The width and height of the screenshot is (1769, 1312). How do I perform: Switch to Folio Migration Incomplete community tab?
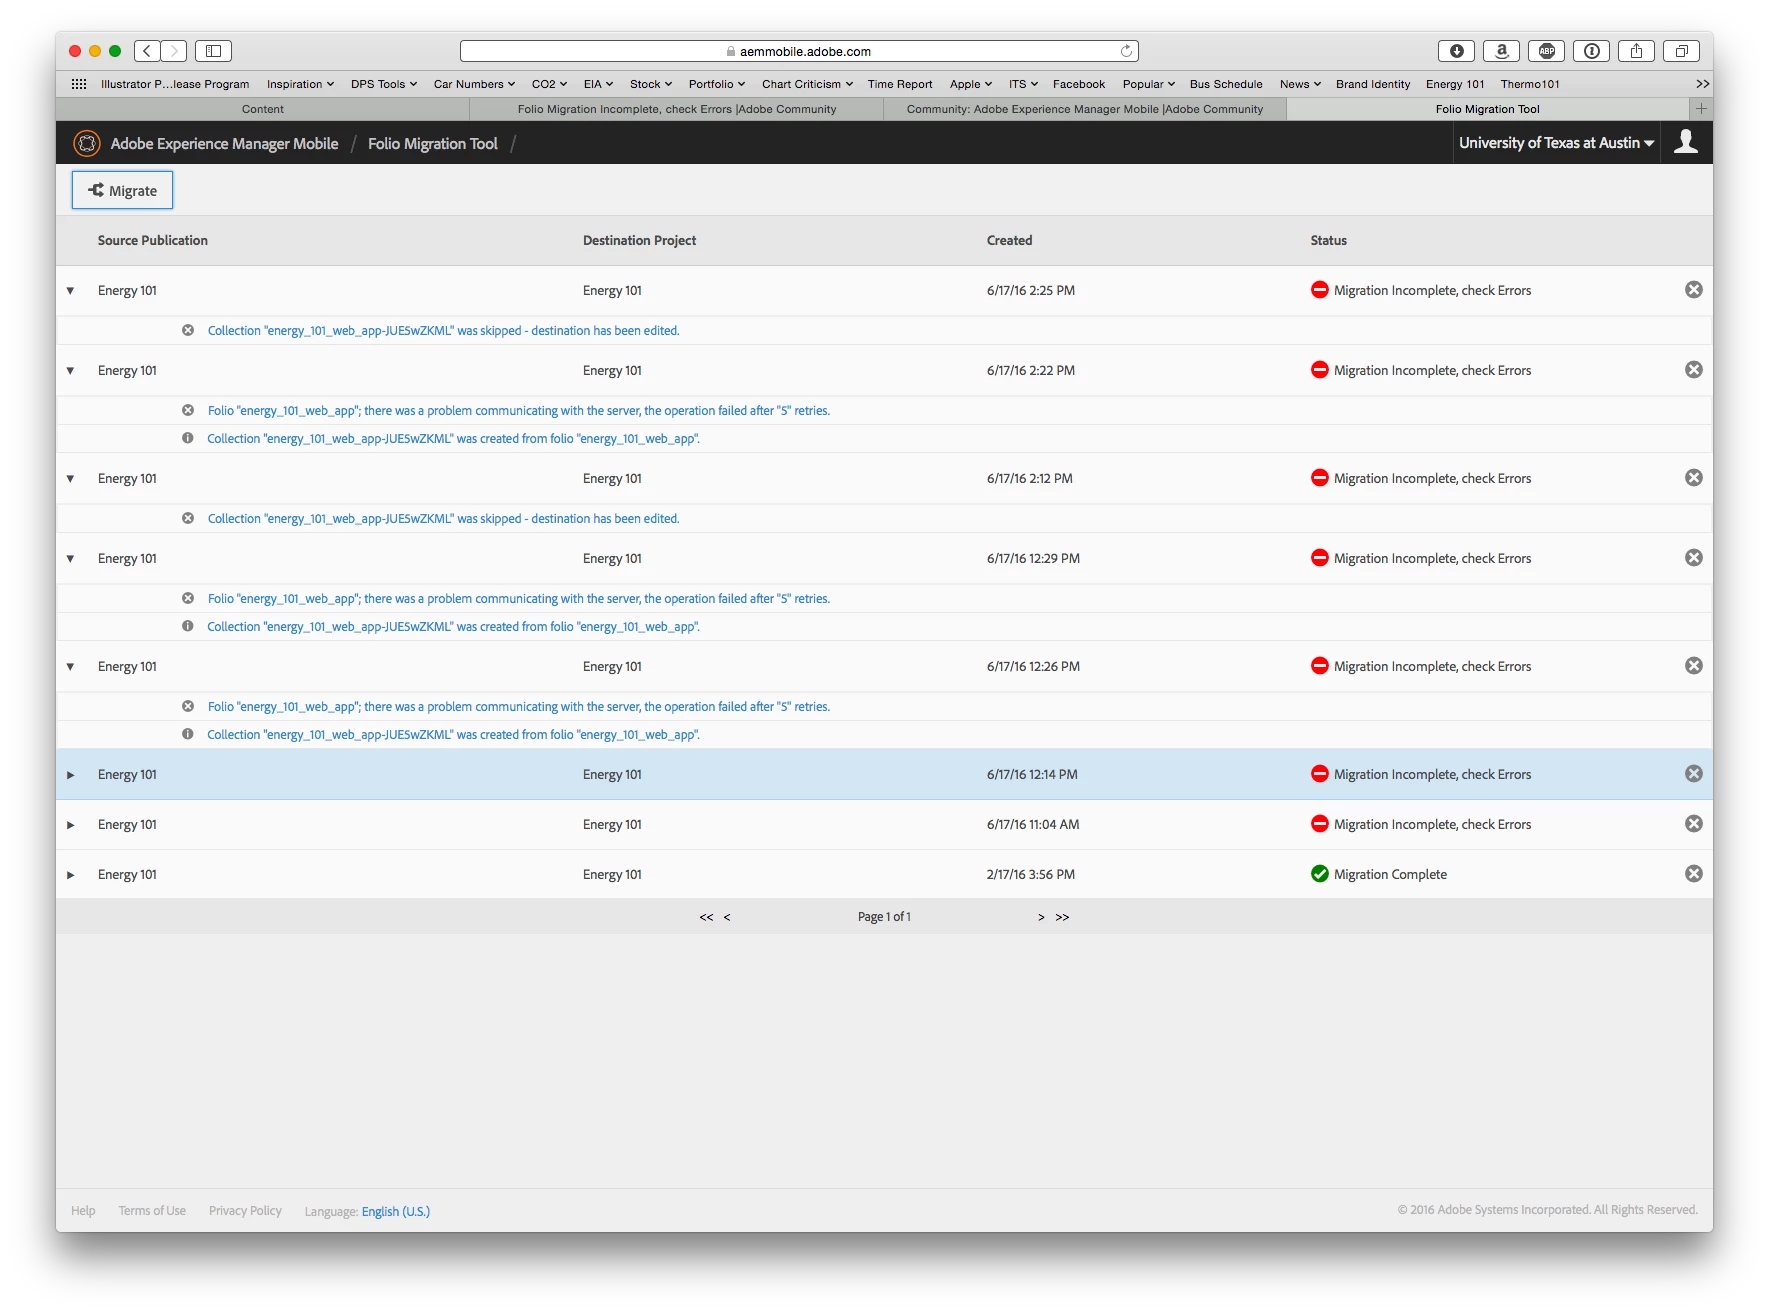[677, 109]
